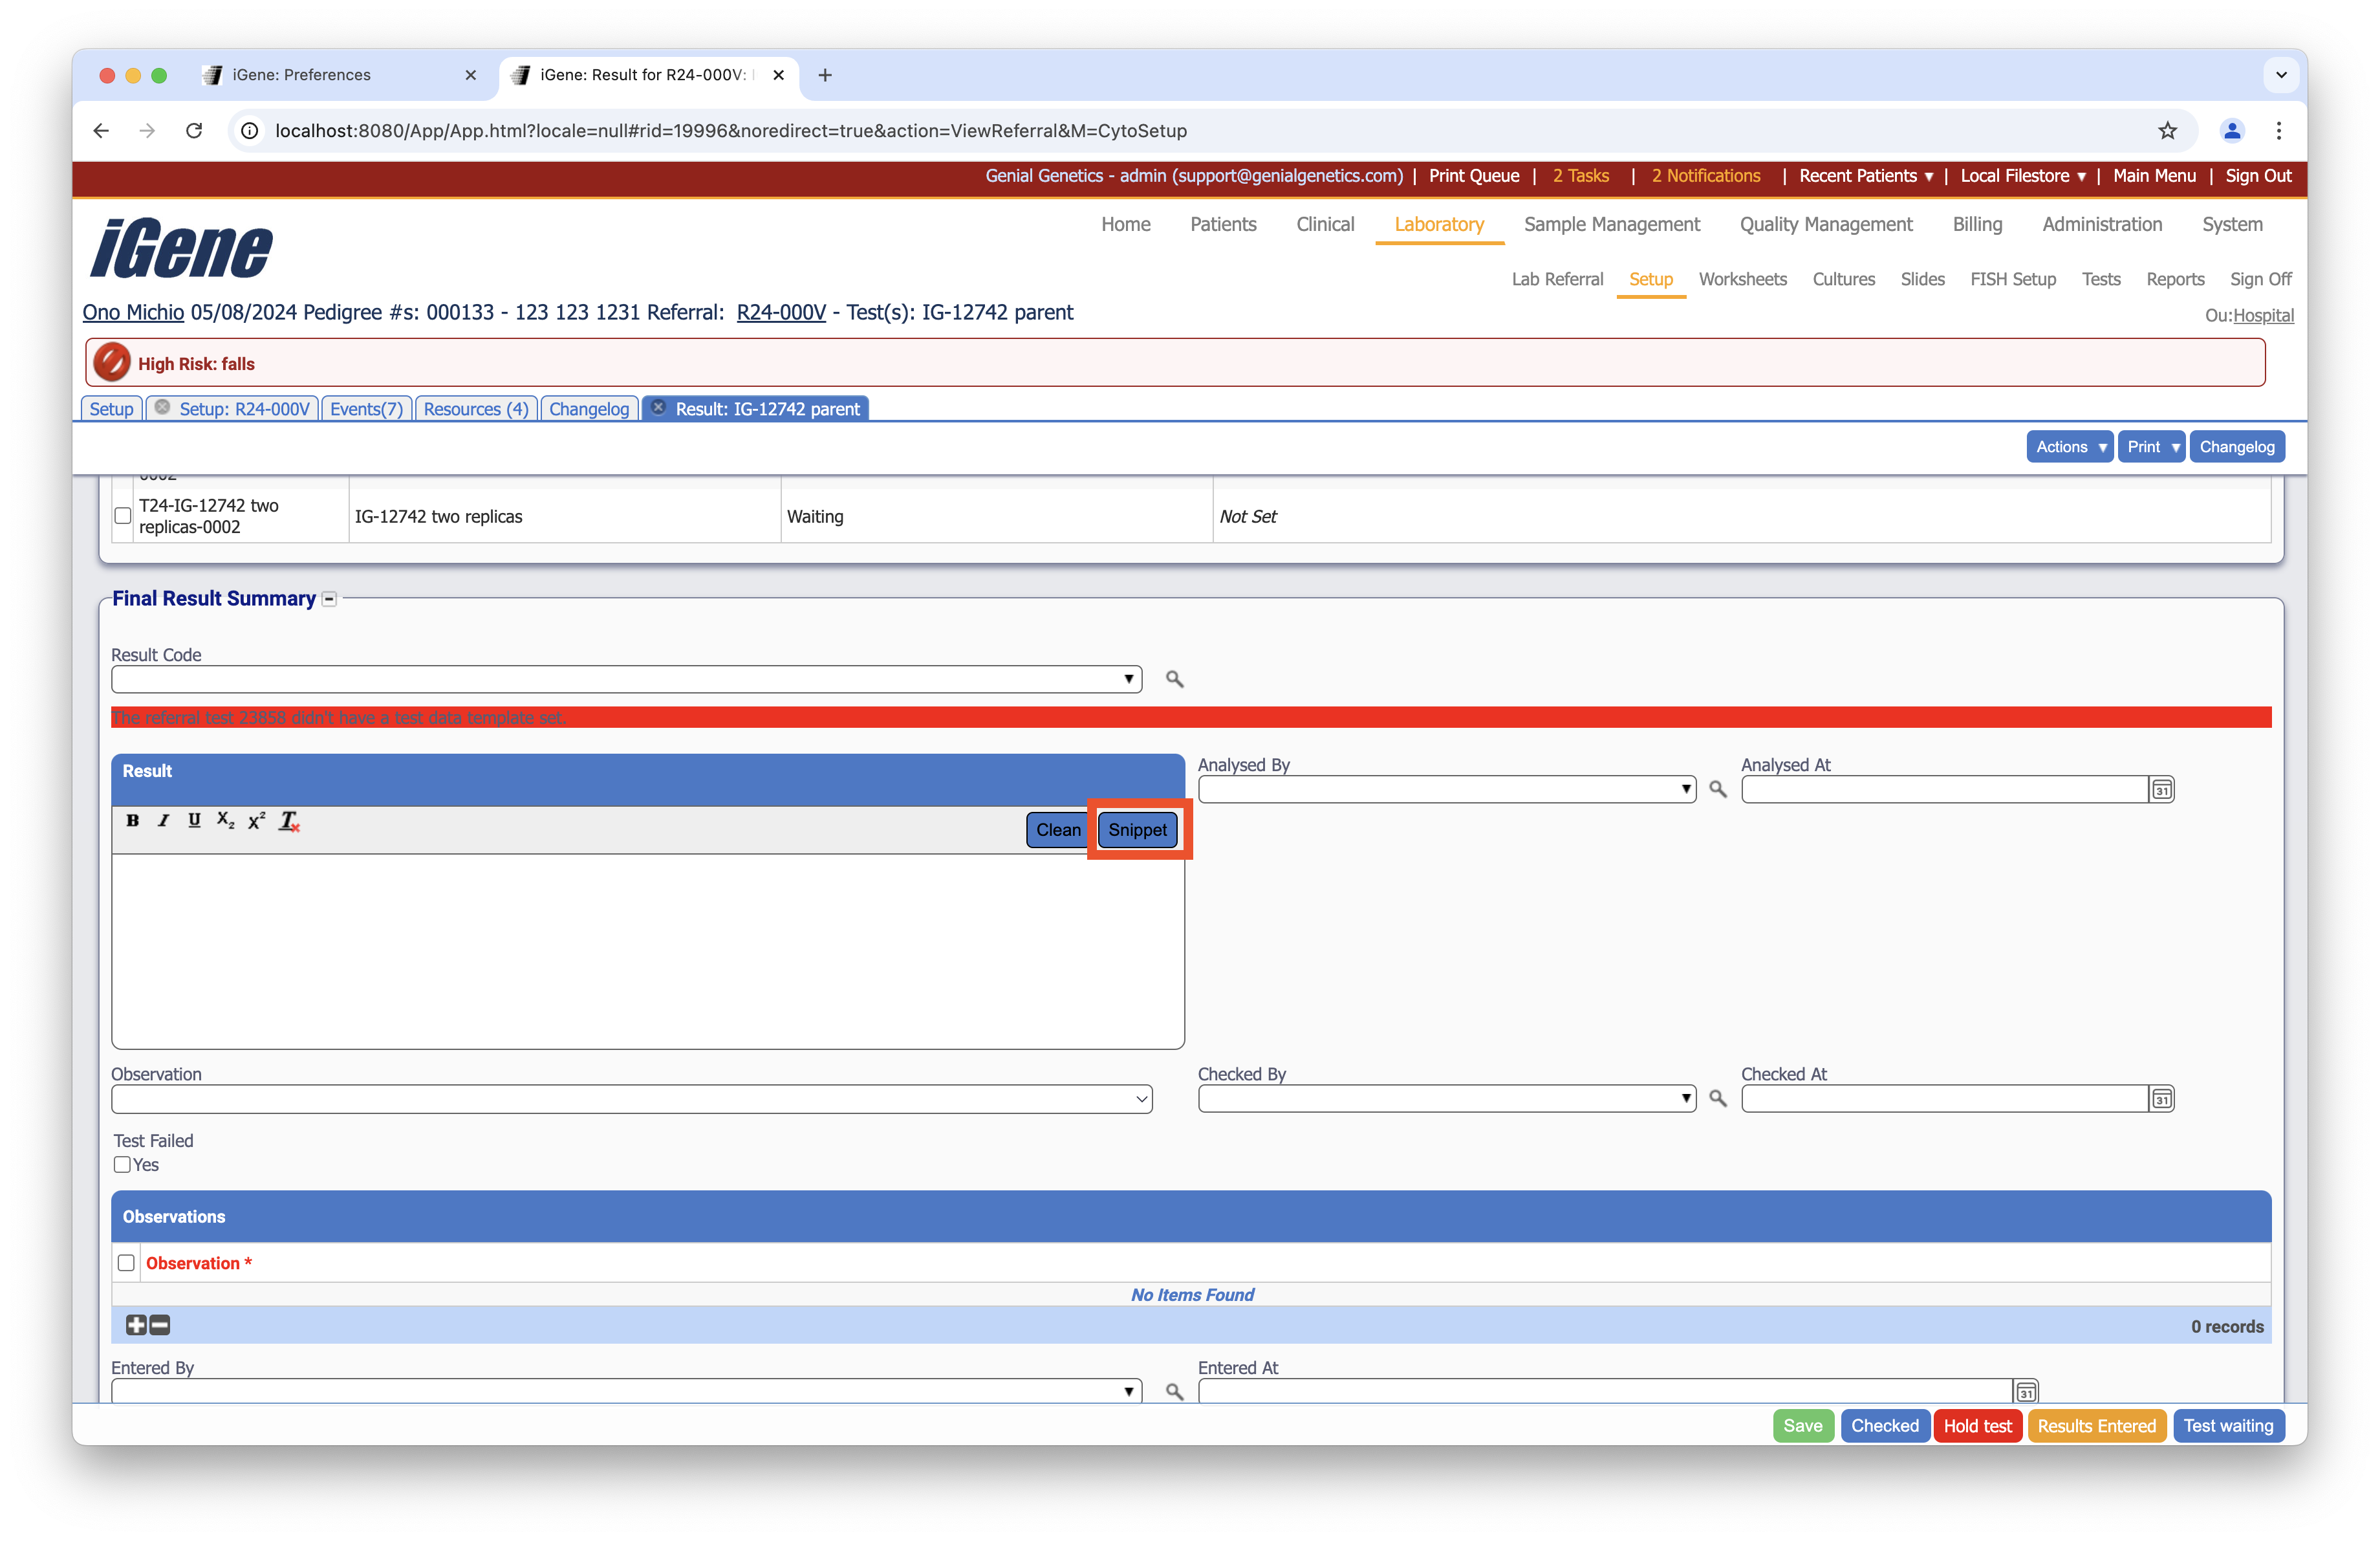The width and height of the screenshot is (2380, 1541).
Task: Click search icon next to Result Code
Action: 1174,679
